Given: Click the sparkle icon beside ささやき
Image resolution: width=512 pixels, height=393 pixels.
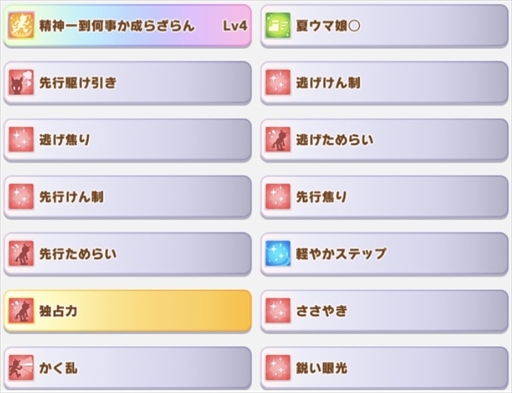Looking at the screenshot, I should pyautogui.click(x=278, y=311).
